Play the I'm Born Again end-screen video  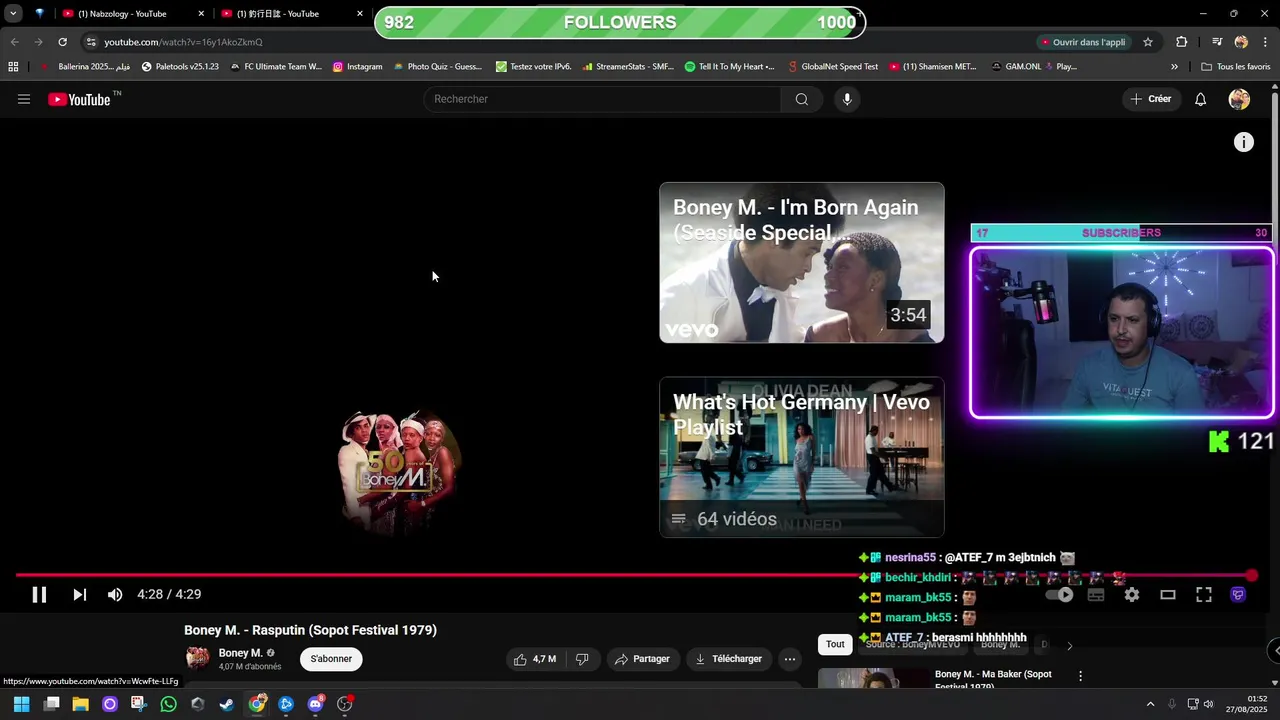click(x=802, y=263)
